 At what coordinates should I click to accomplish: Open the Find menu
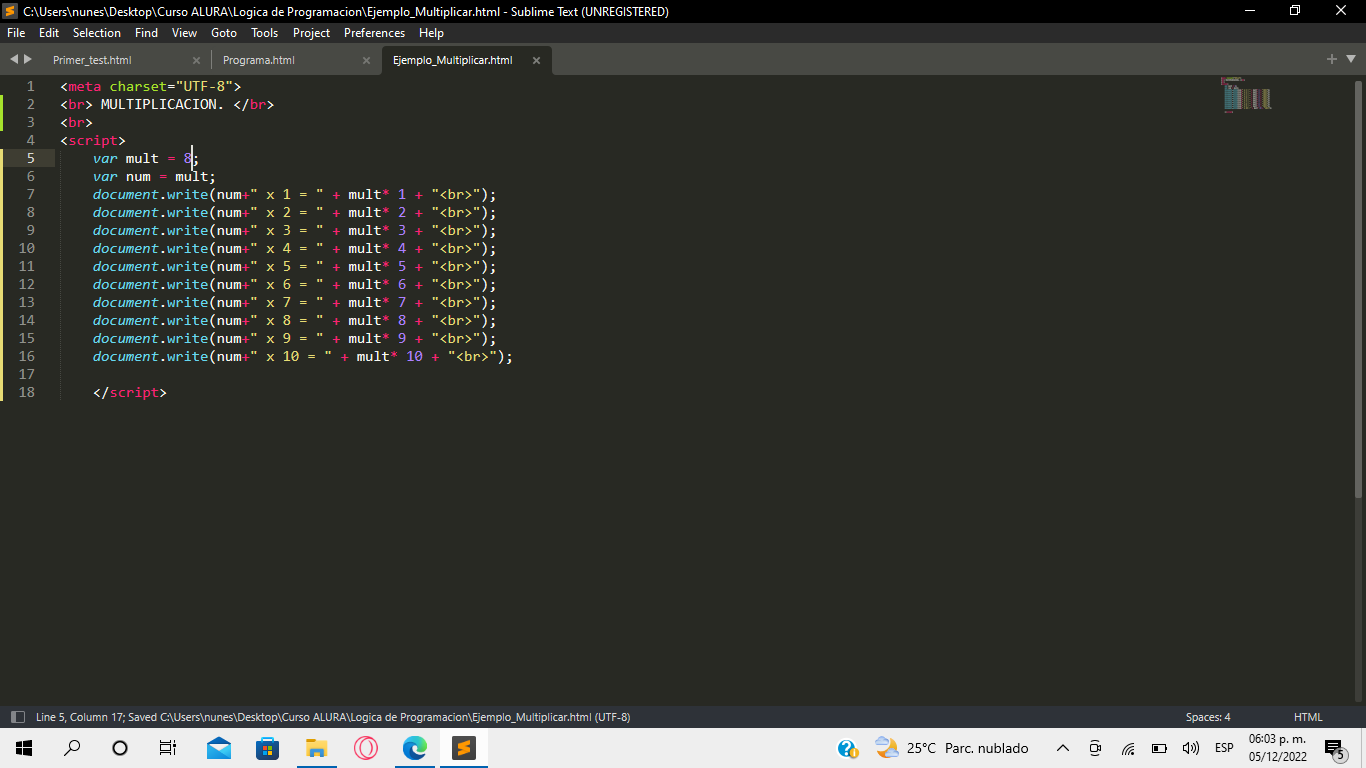(146, 33)
